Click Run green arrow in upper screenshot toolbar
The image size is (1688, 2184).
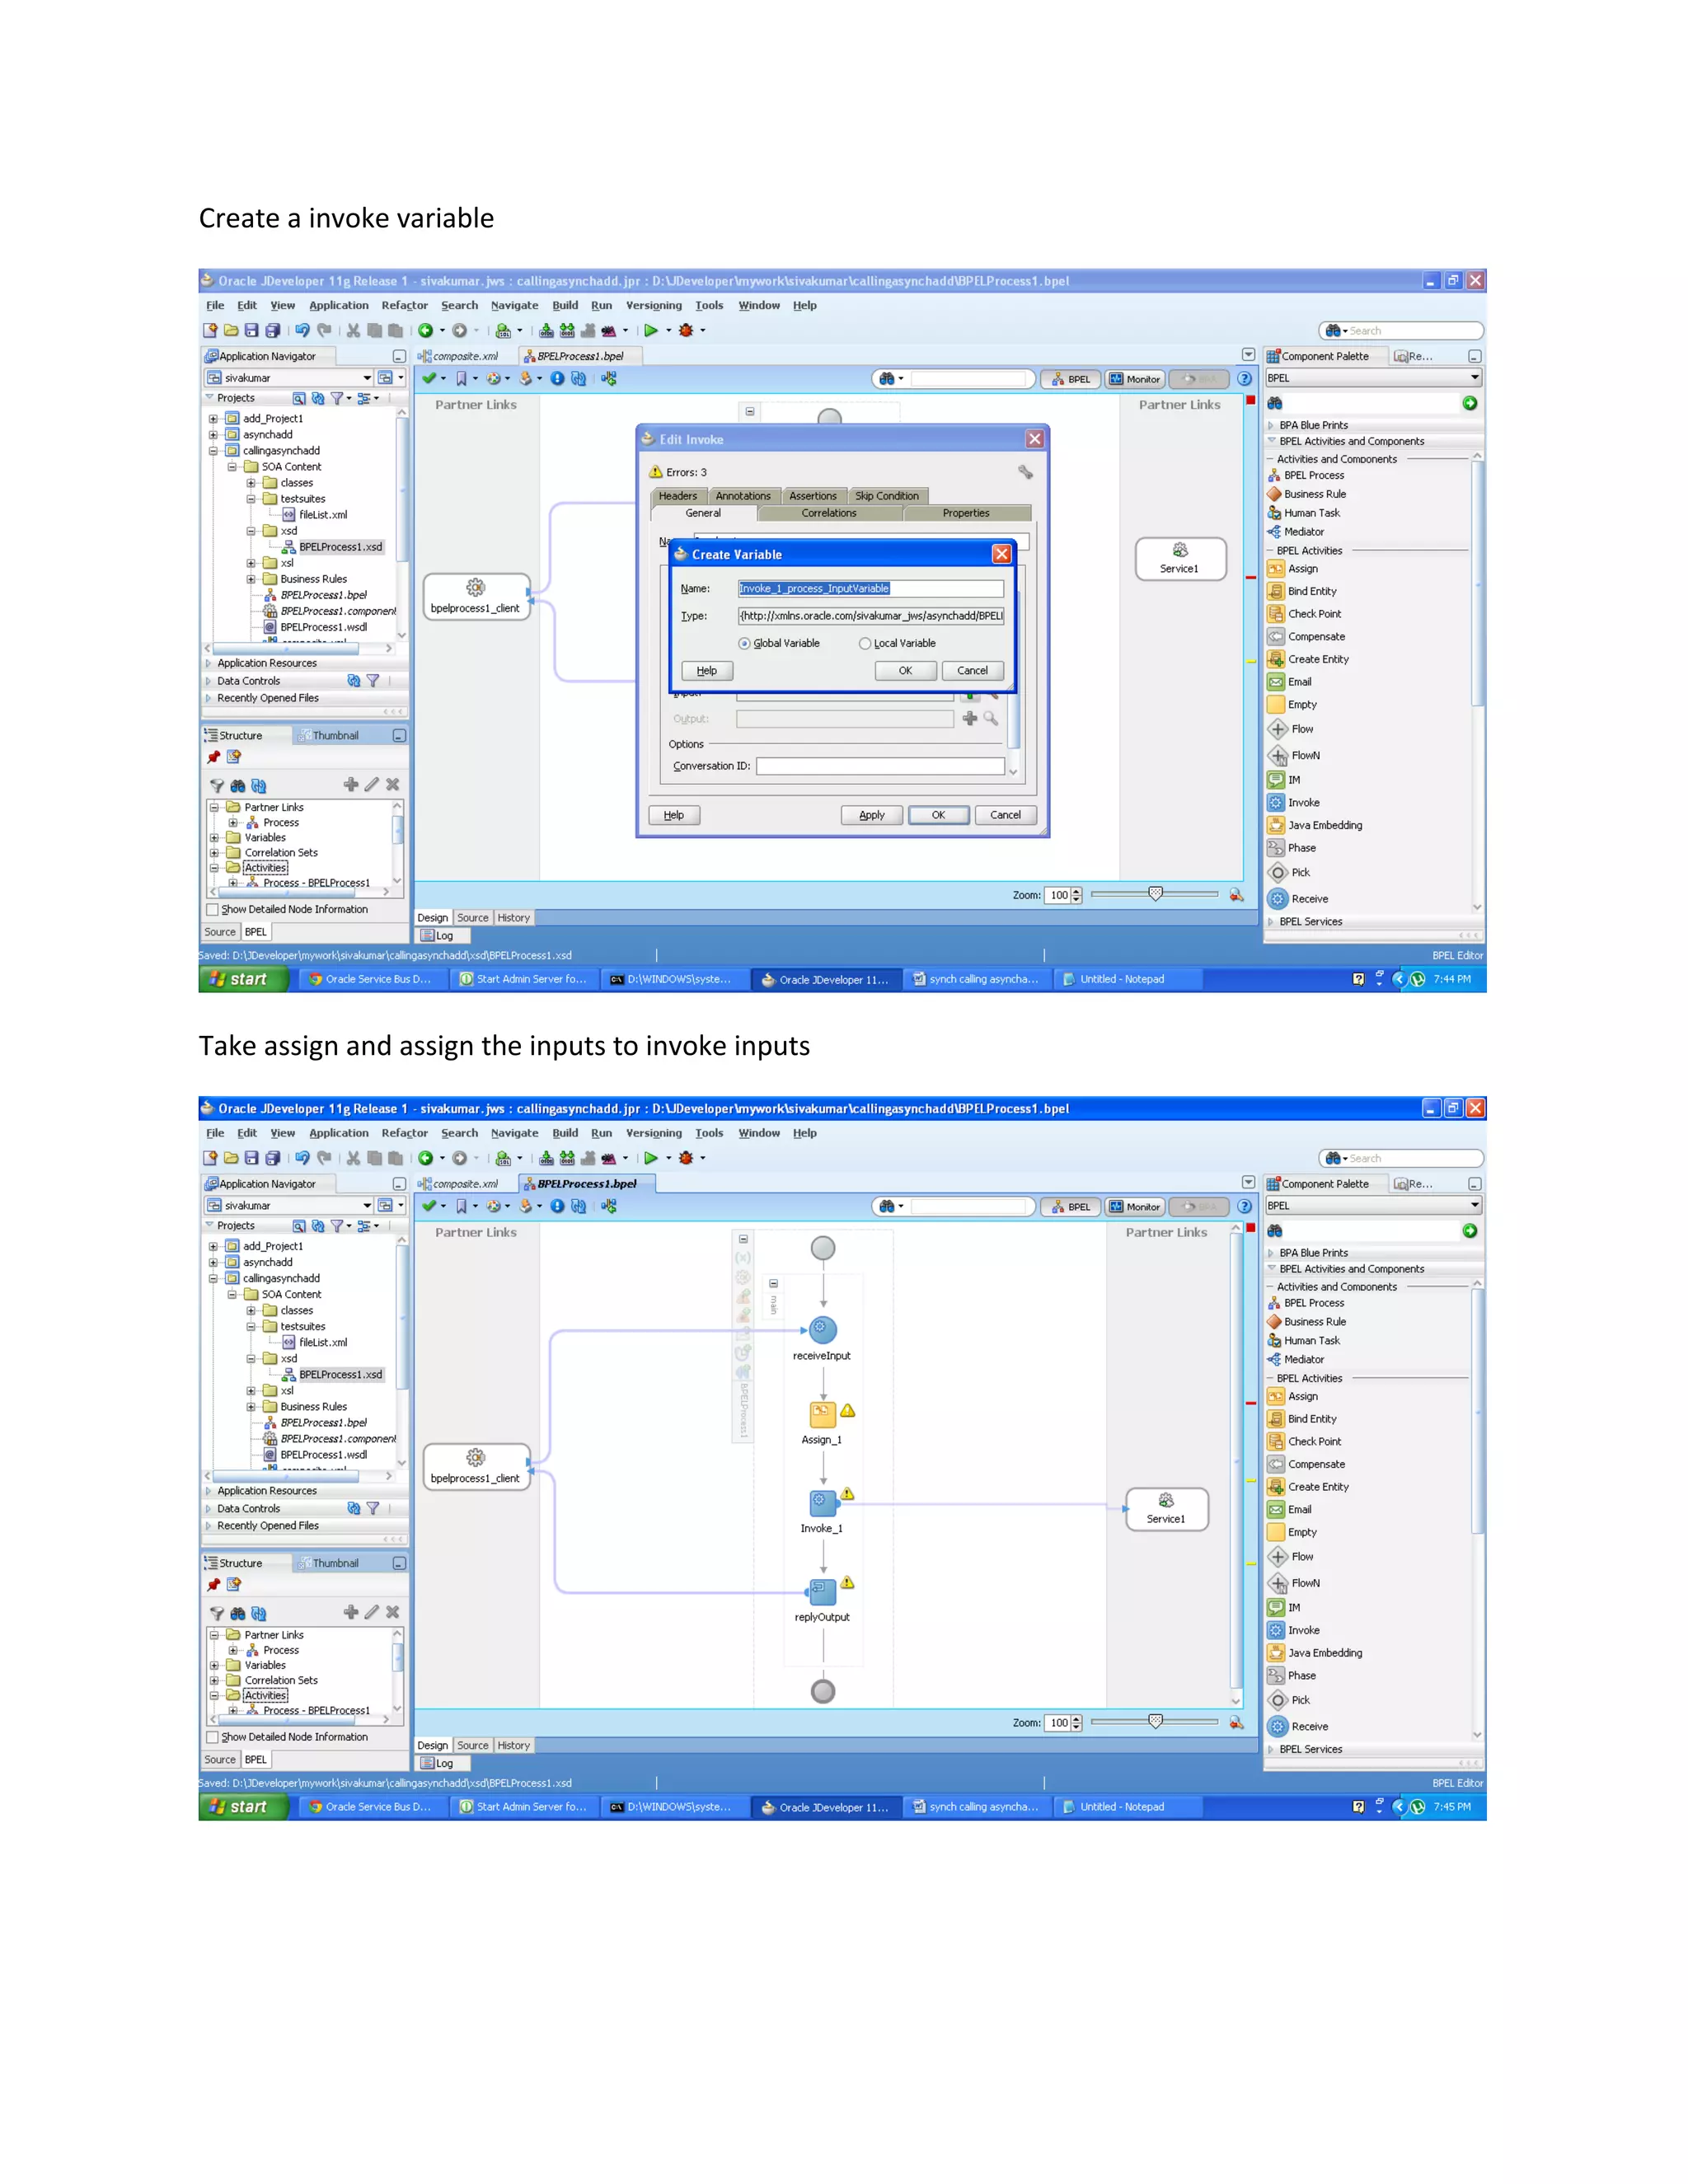pos(651,330)
